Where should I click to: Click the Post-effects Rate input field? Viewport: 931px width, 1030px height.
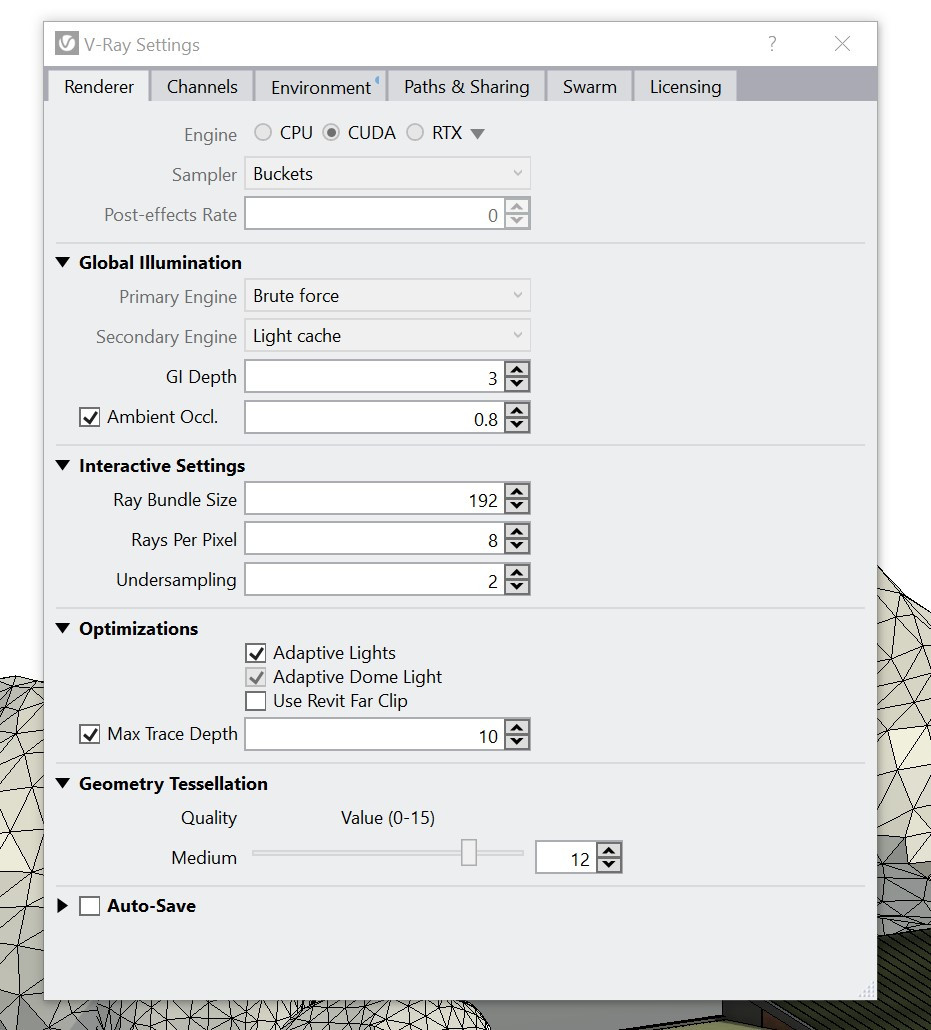pos(375,214)
